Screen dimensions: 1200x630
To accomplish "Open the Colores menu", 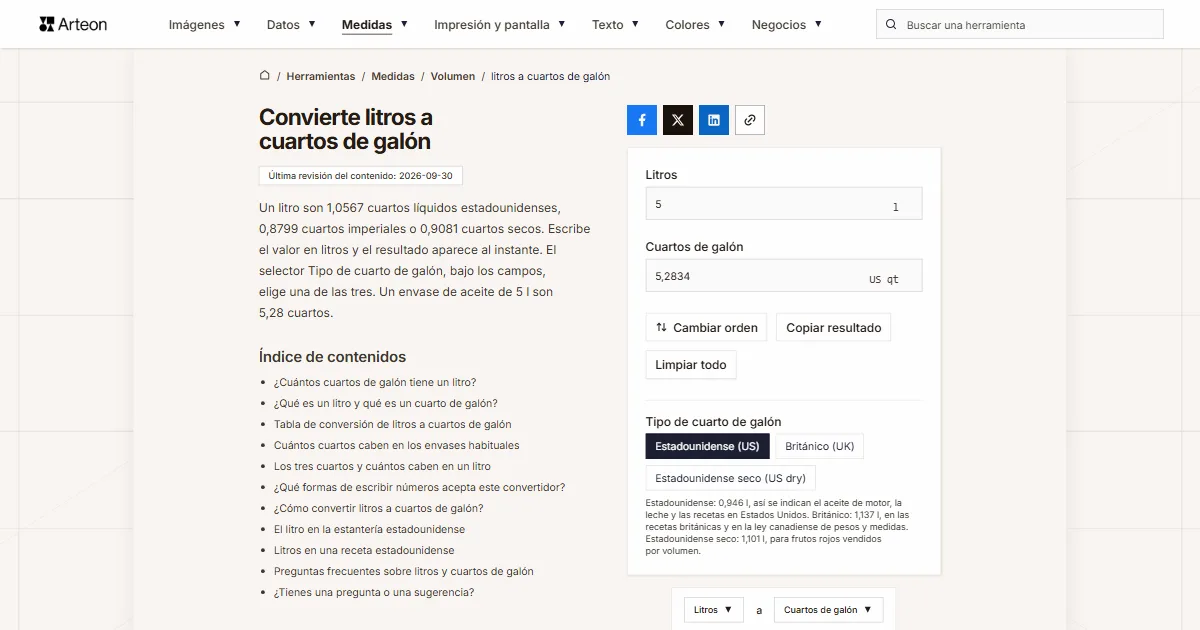I will pyautogui.click(x=696, y=25).
